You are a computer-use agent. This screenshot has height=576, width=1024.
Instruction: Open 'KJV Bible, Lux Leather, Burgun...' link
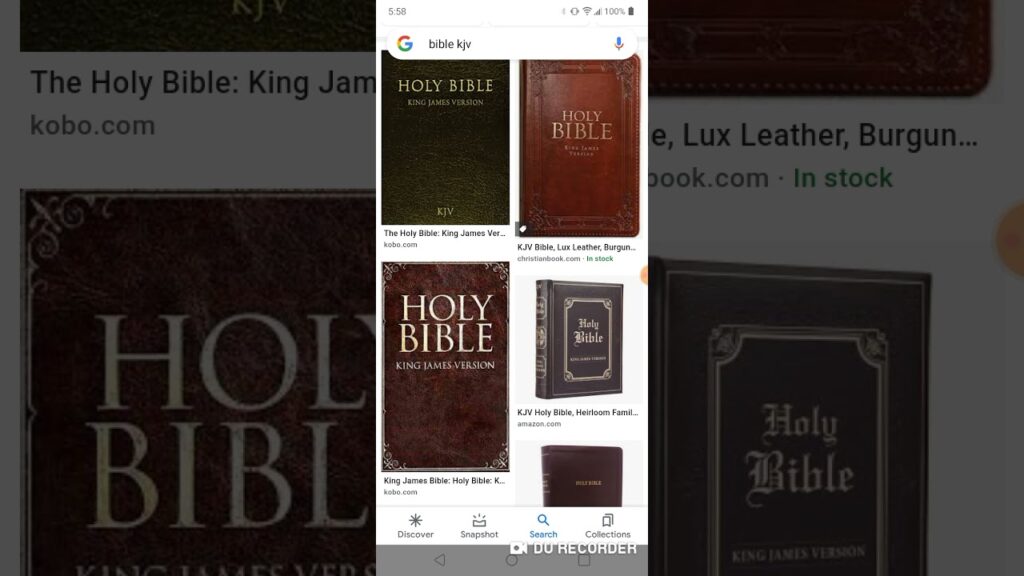[x=576, y=248]
